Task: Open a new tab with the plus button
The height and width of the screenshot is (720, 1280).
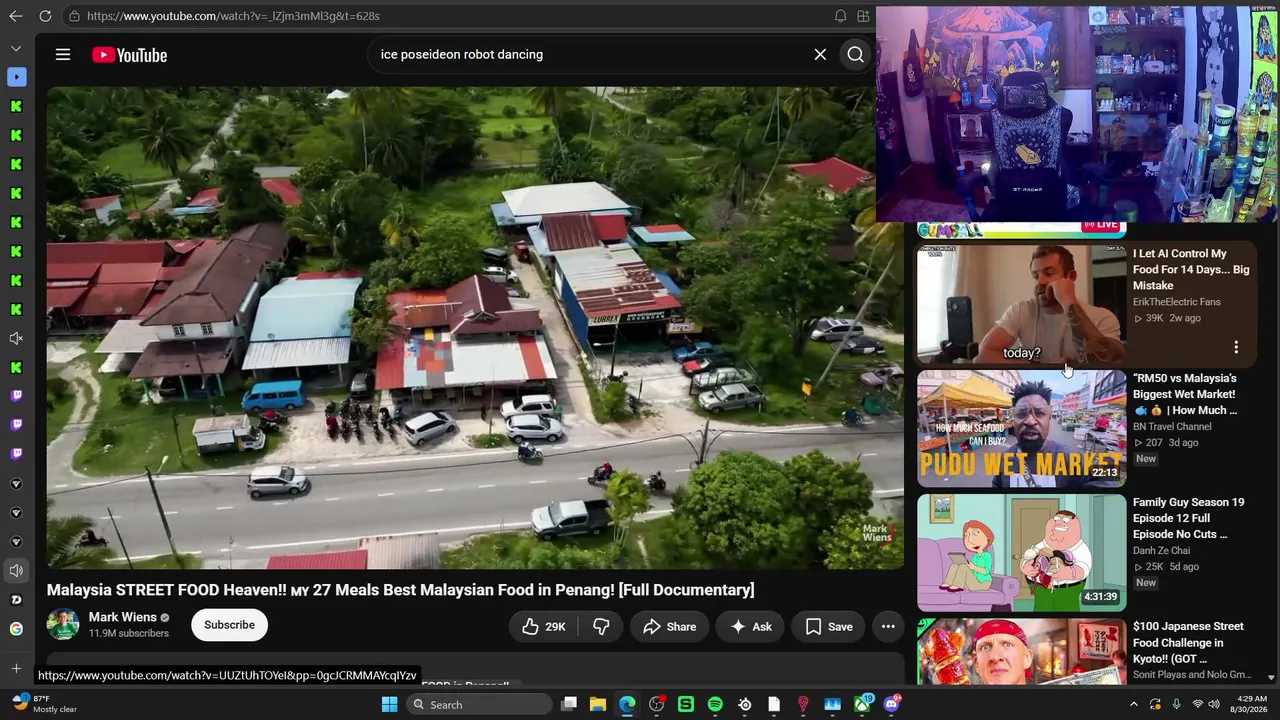Action: 16,668
